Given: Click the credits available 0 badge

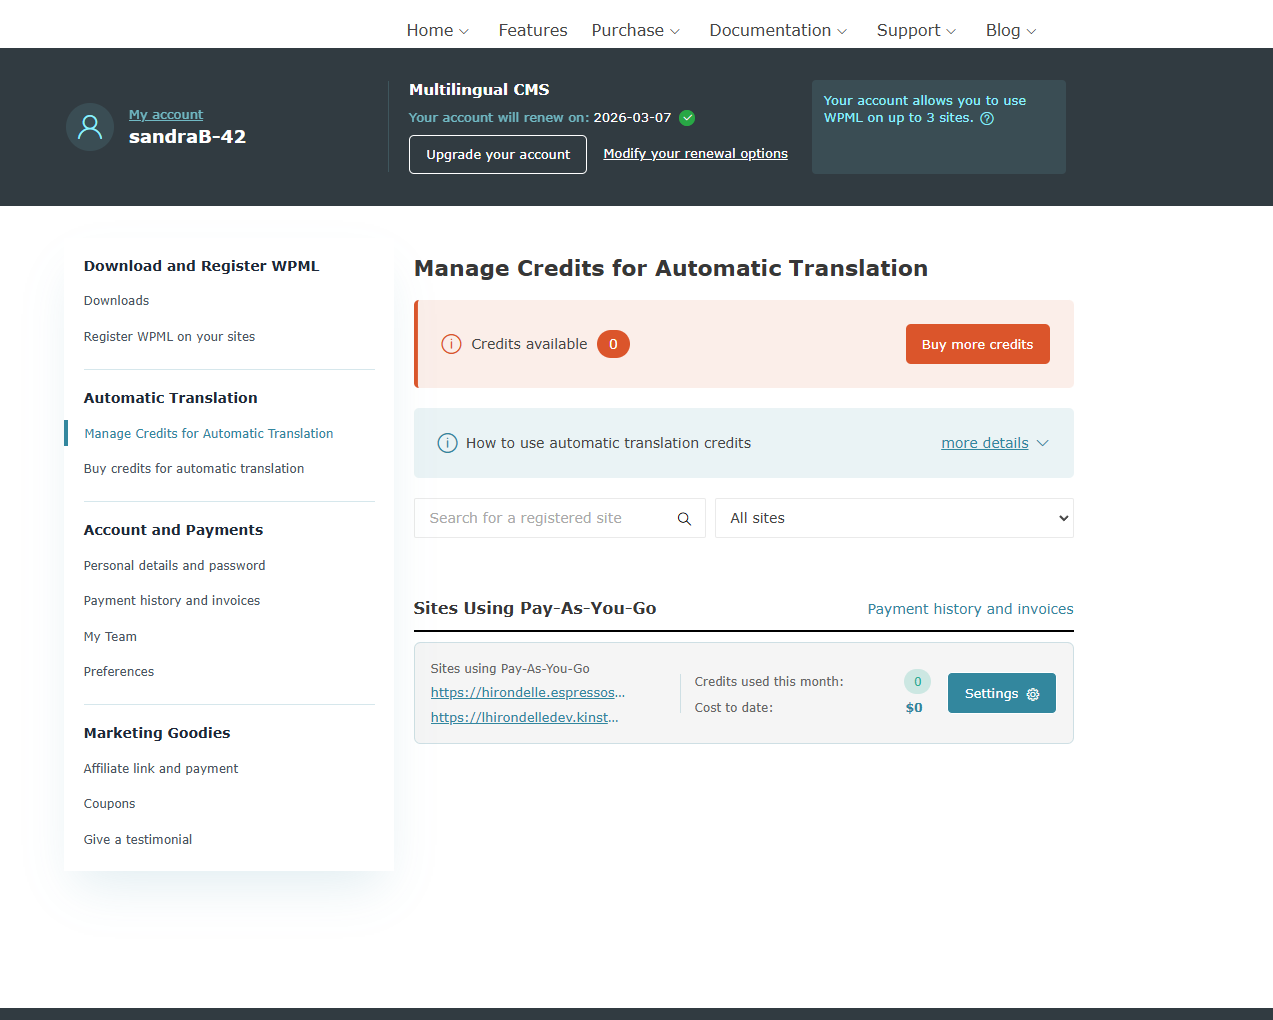Looking at the screenshot, I should point(613,344).
